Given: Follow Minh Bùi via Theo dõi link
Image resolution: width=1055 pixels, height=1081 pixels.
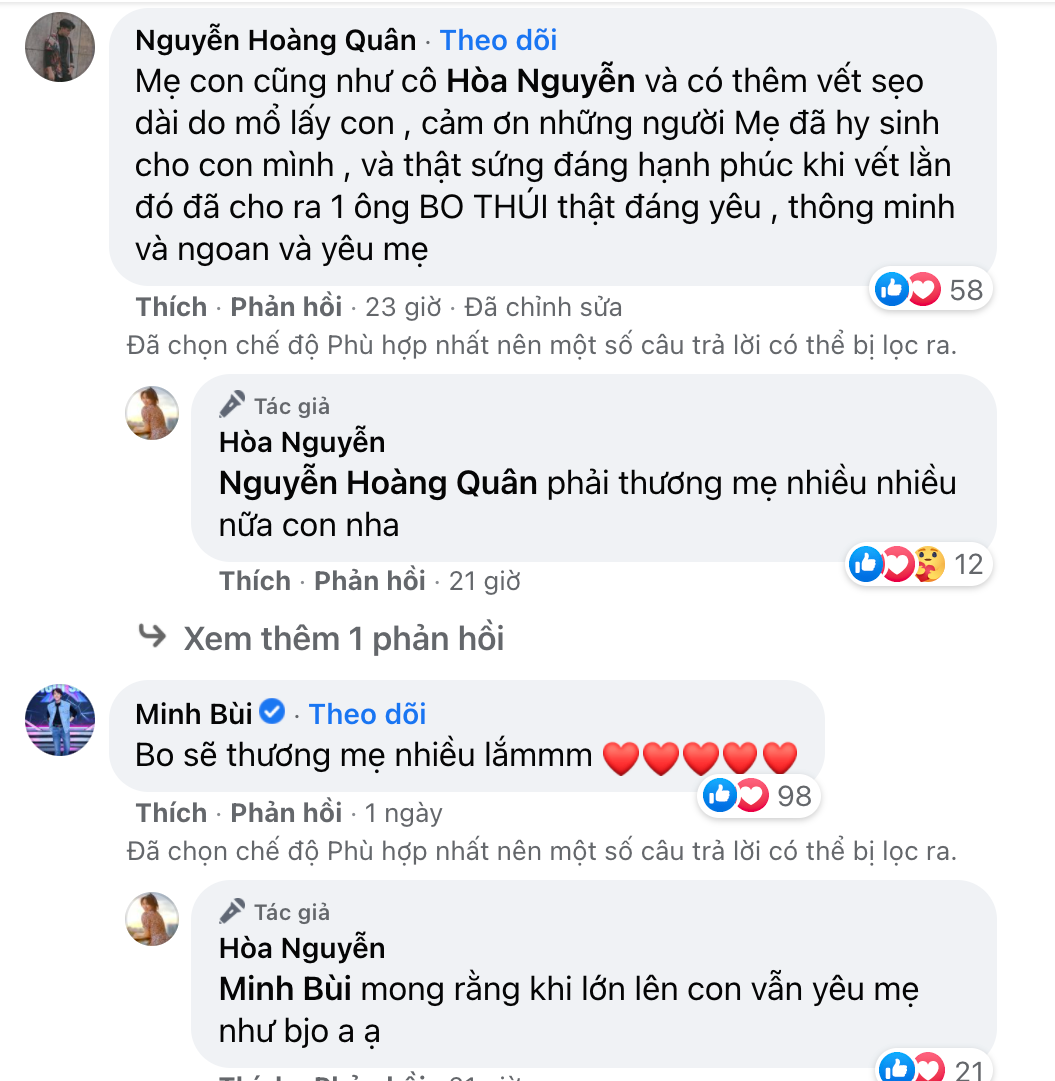Looking at the screenshot, I should coord(366,713).
